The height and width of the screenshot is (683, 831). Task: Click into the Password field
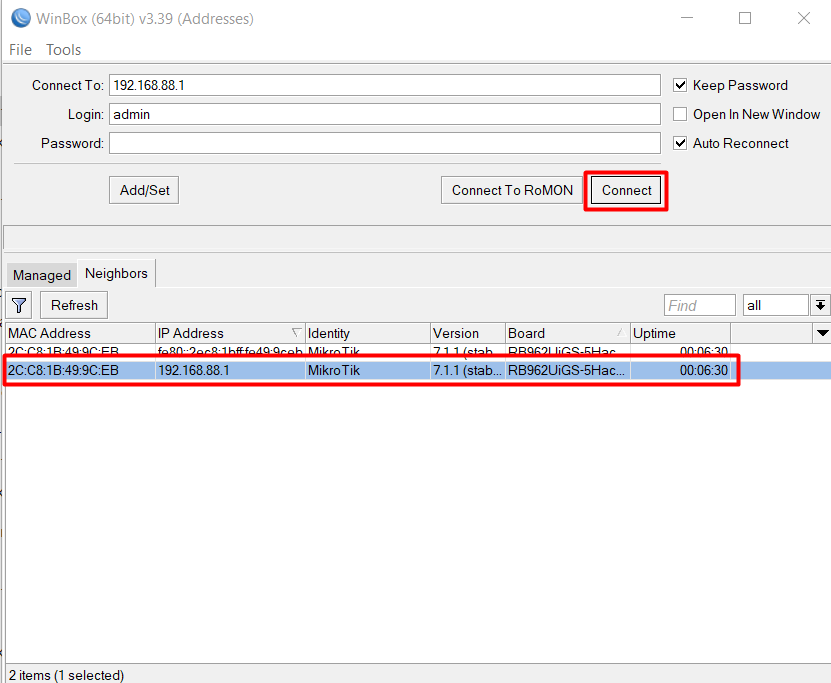[384, 143]
